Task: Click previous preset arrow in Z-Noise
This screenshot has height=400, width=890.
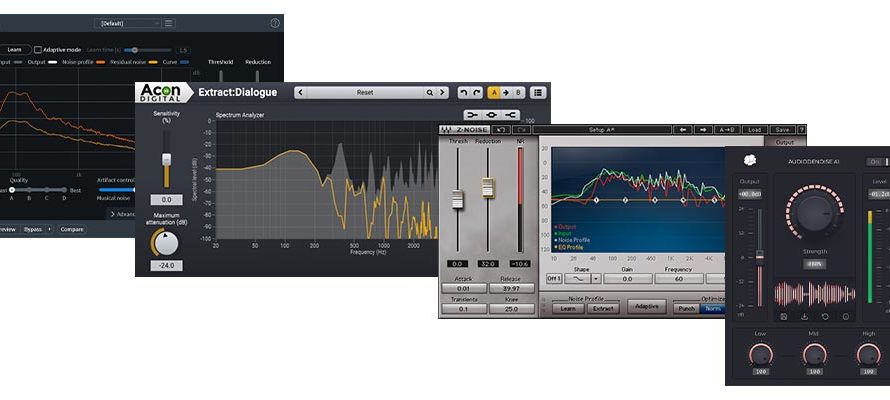Action: (x=683, y=130)
